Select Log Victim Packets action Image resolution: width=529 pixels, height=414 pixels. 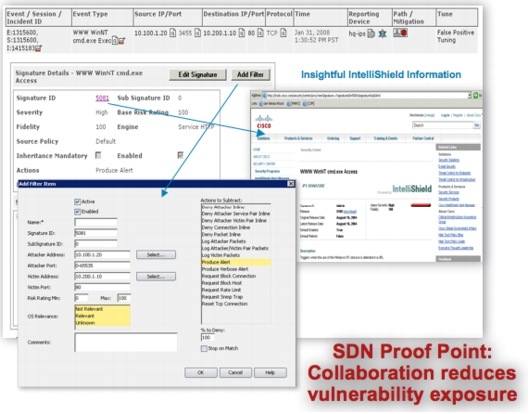click(x=236, y=255)
